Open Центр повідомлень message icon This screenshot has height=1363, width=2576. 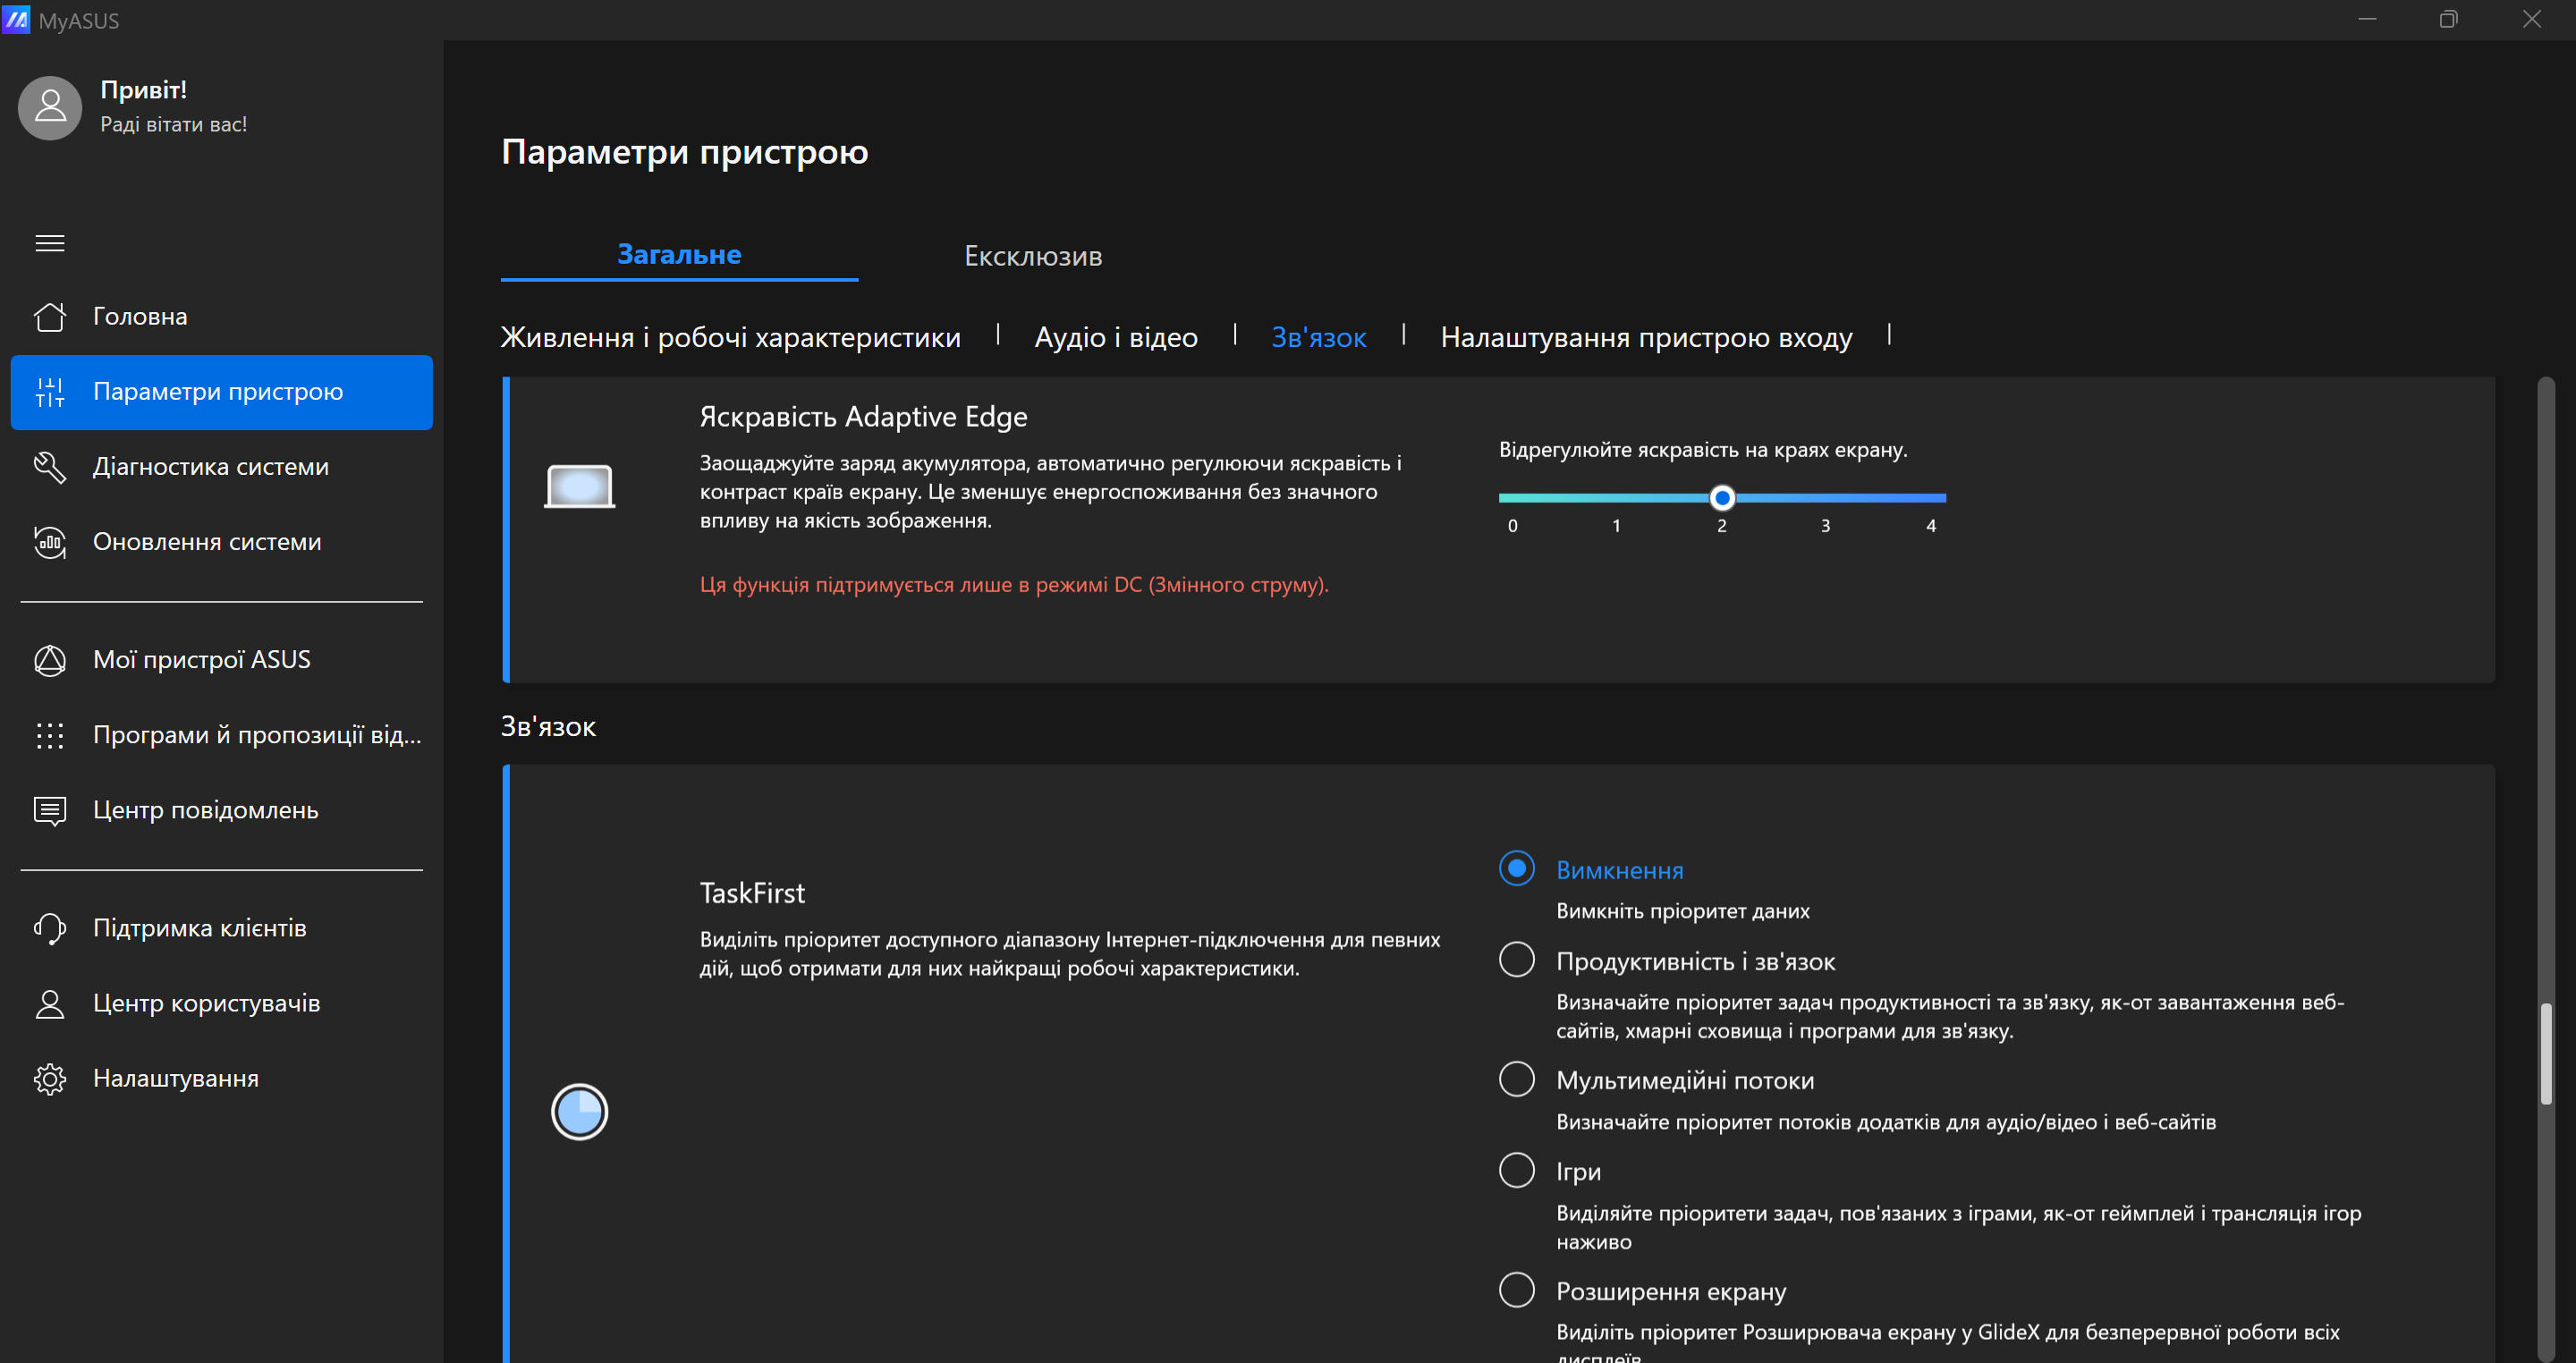[x=50, y=810]
